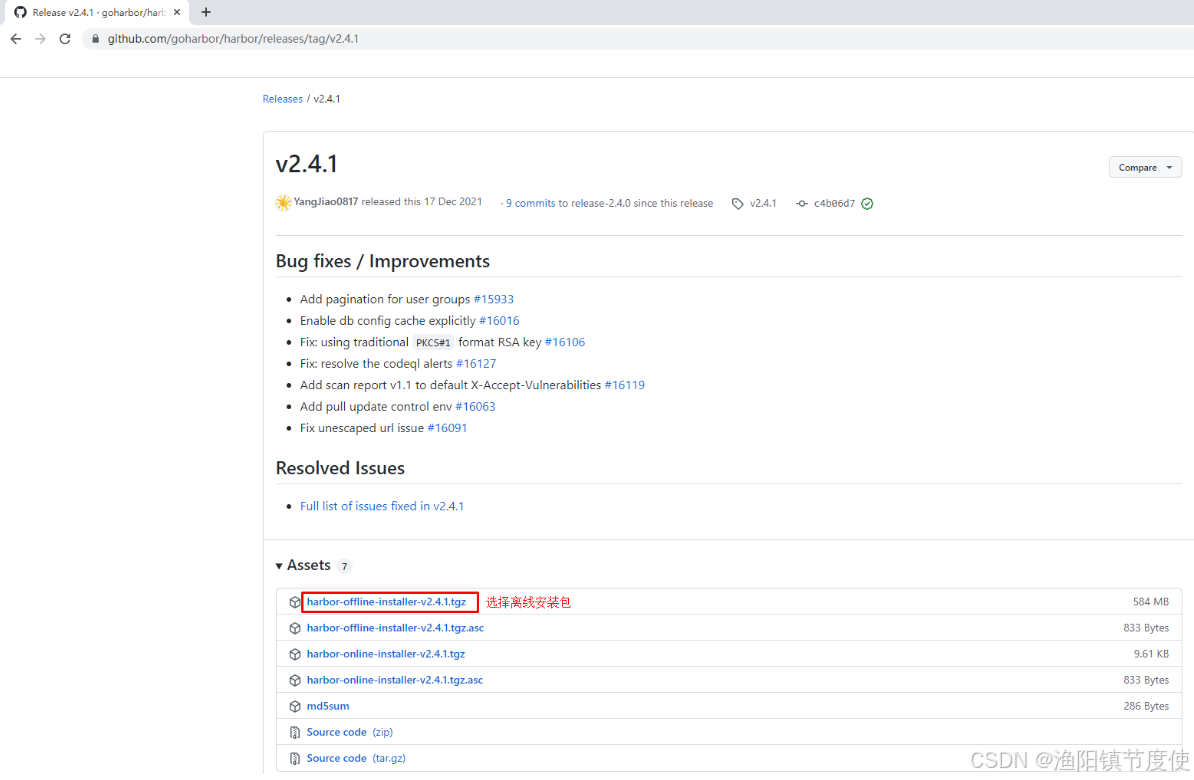Open pull request #16127 link
1194x780 pixels.
(476, 363)
